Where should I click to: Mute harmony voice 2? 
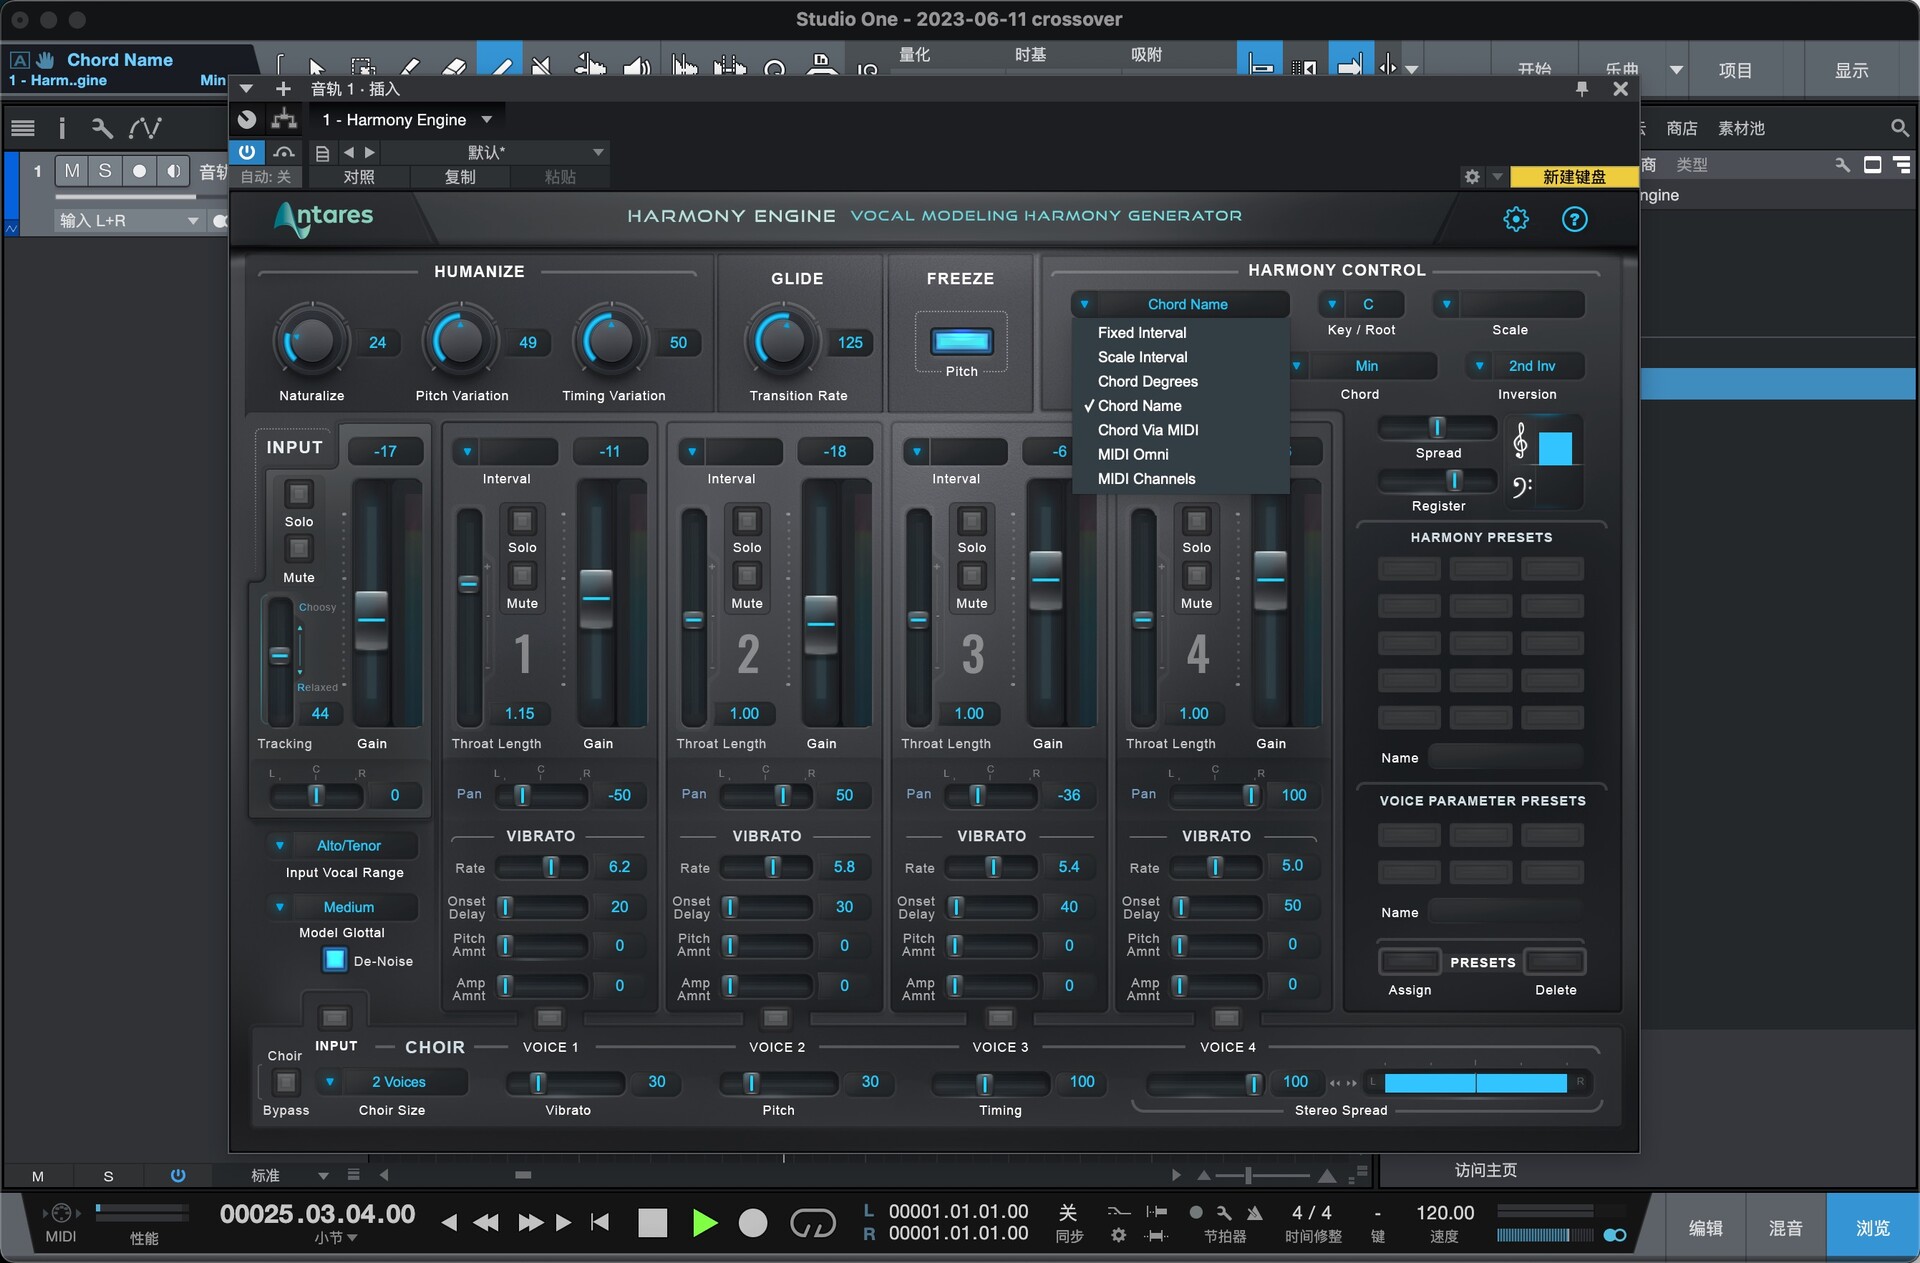point(747,575)
